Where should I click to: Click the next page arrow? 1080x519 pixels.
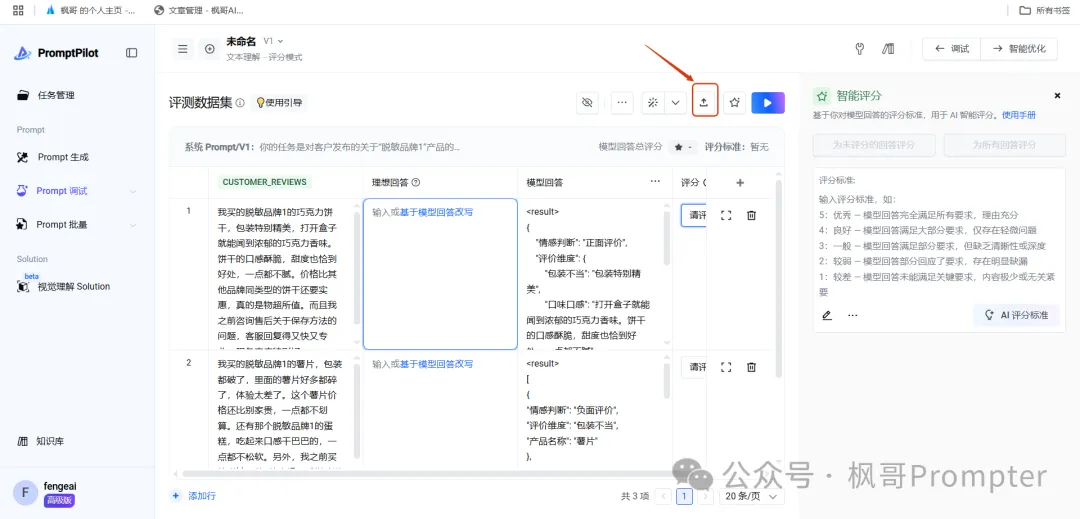(705, 496)
